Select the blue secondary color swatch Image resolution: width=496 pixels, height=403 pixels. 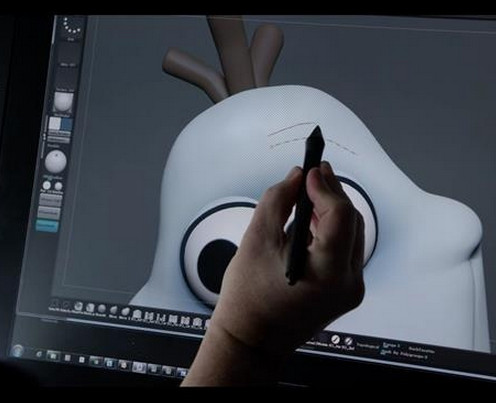66,124
